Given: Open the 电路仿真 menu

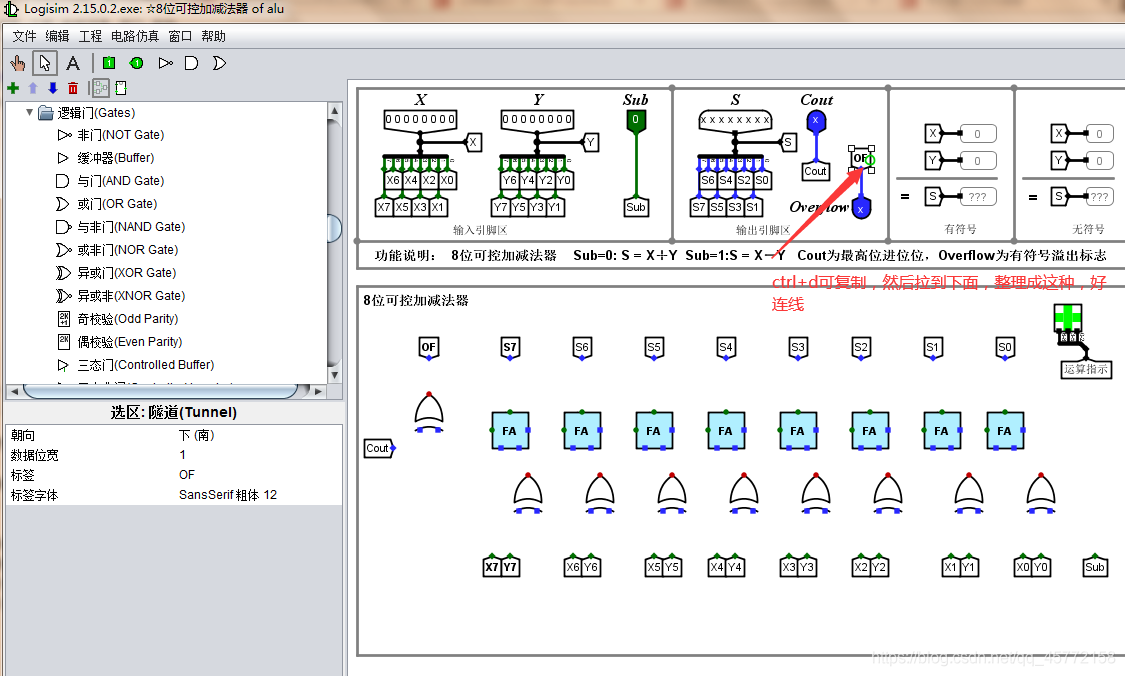Looking at the screenshot, I should (x=135, y=36).
